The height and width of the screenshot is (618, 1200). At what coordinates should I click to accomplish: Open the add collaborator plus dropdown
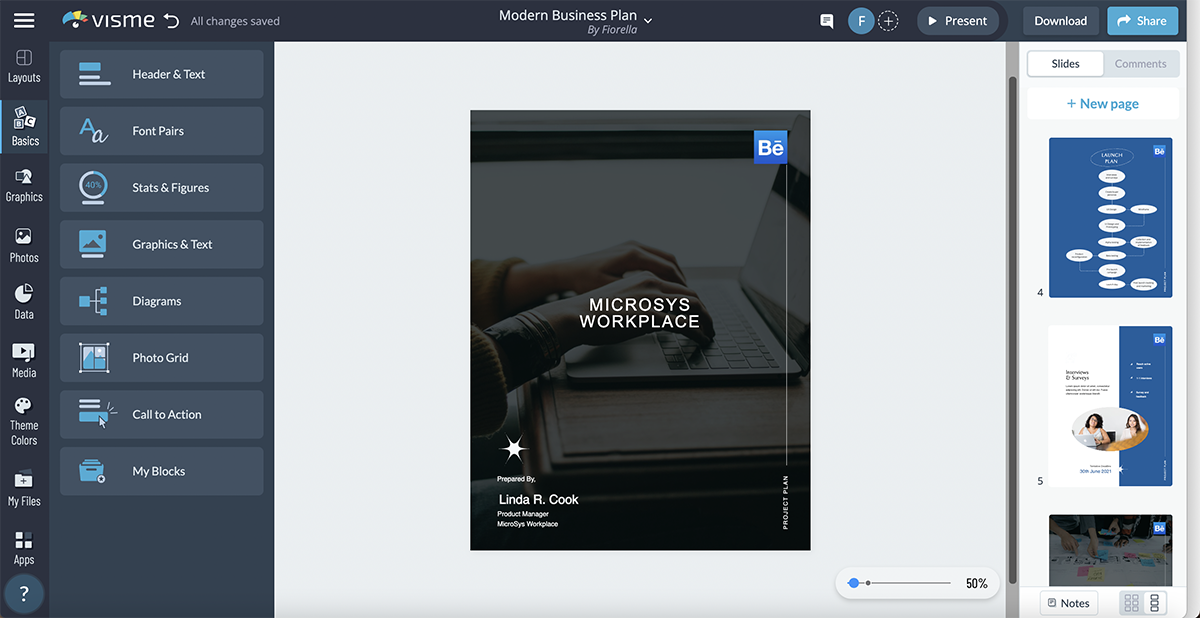click(888, 20)
